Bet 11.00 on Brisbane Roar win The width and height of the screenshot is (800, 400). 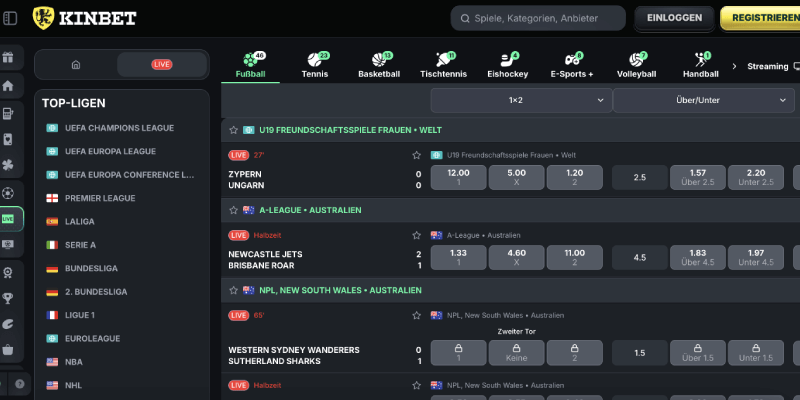click(574, 258)
